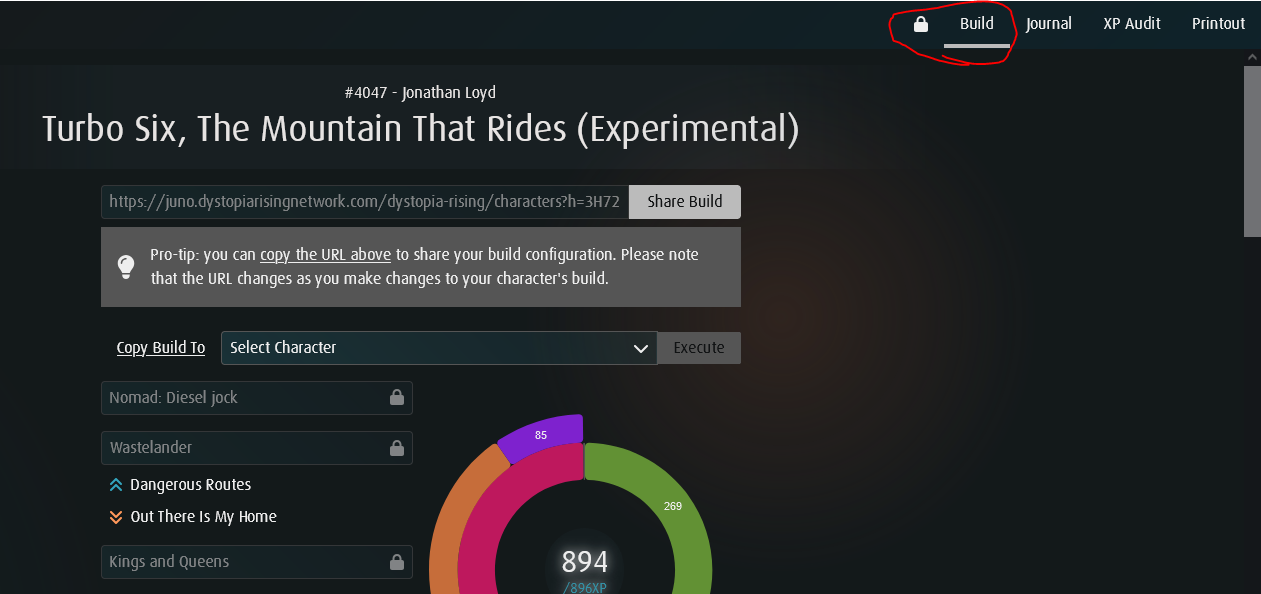Open the Journal tab

1049,24
